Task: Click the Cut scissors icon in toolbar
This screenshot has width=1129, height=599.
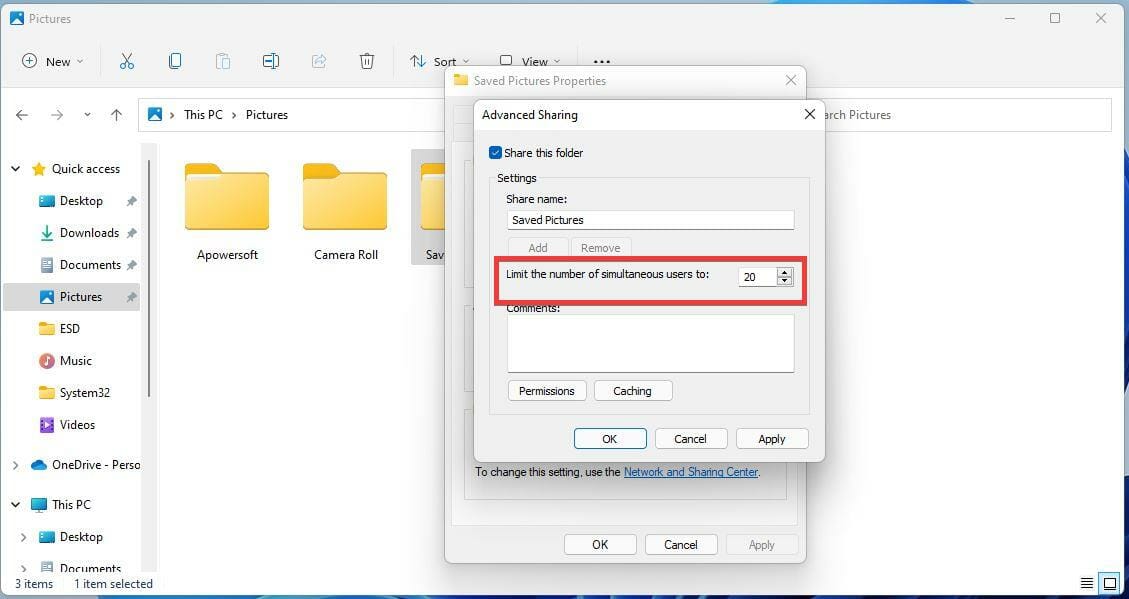Action: point(127,61)
